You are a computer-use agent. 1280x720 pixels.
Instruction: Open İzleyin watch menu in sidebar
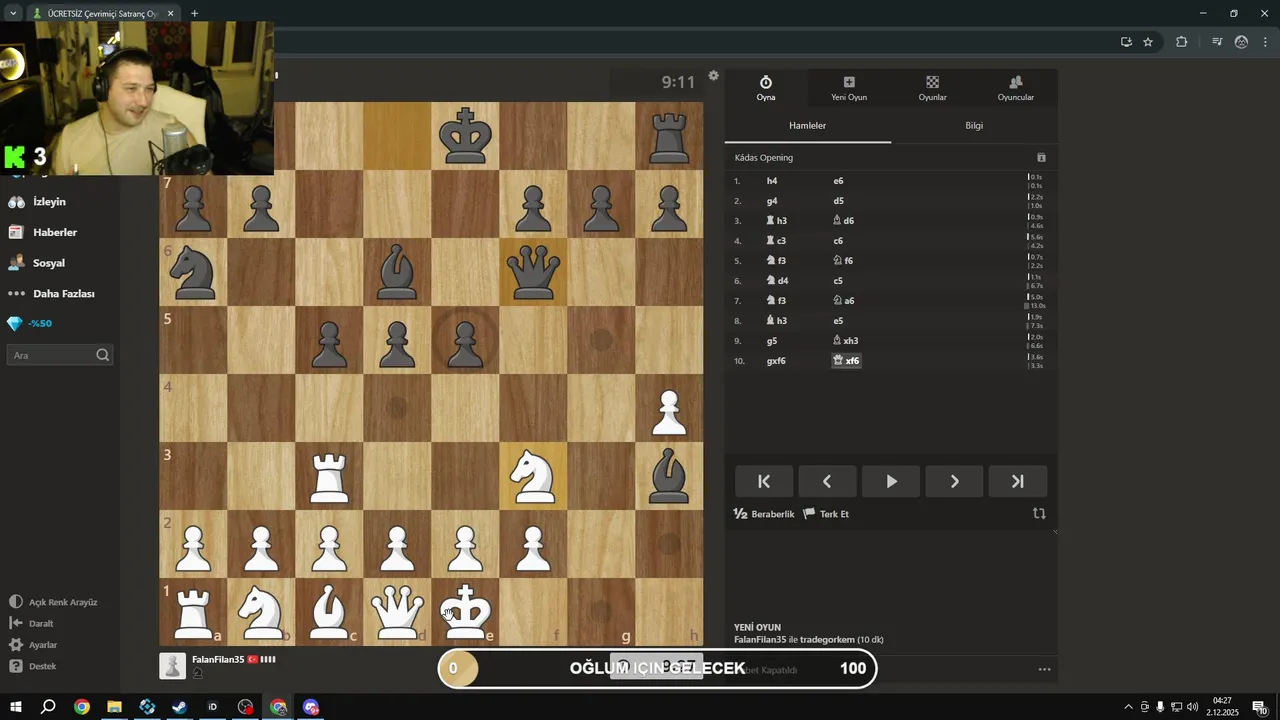(38, 202)
